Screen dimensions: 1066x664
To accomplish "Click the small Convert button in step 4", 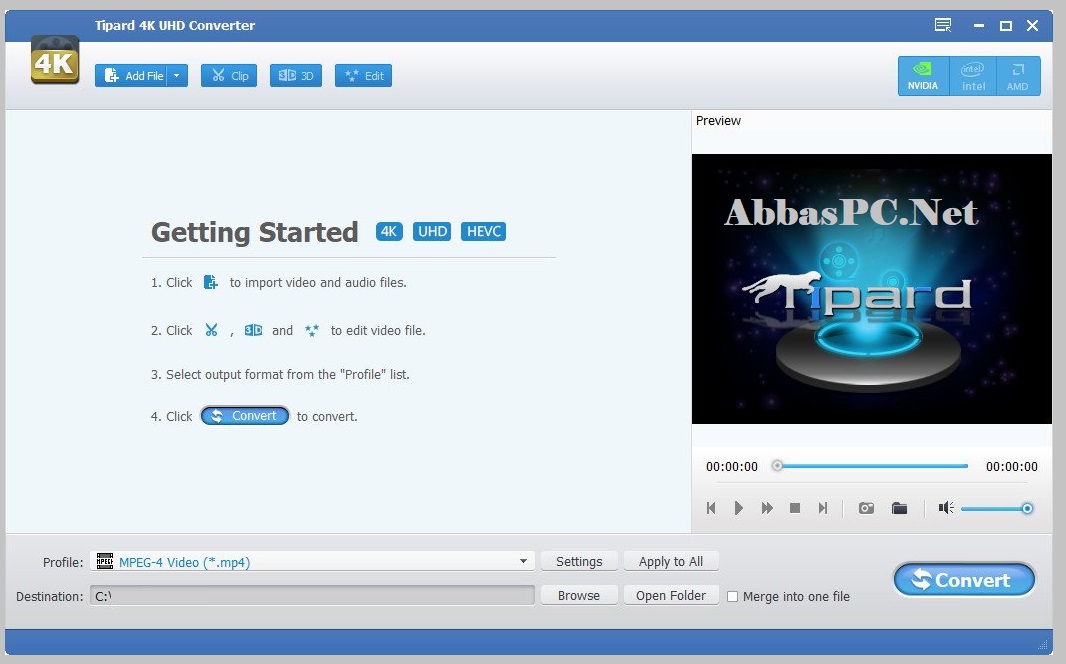I will (245, 416).
